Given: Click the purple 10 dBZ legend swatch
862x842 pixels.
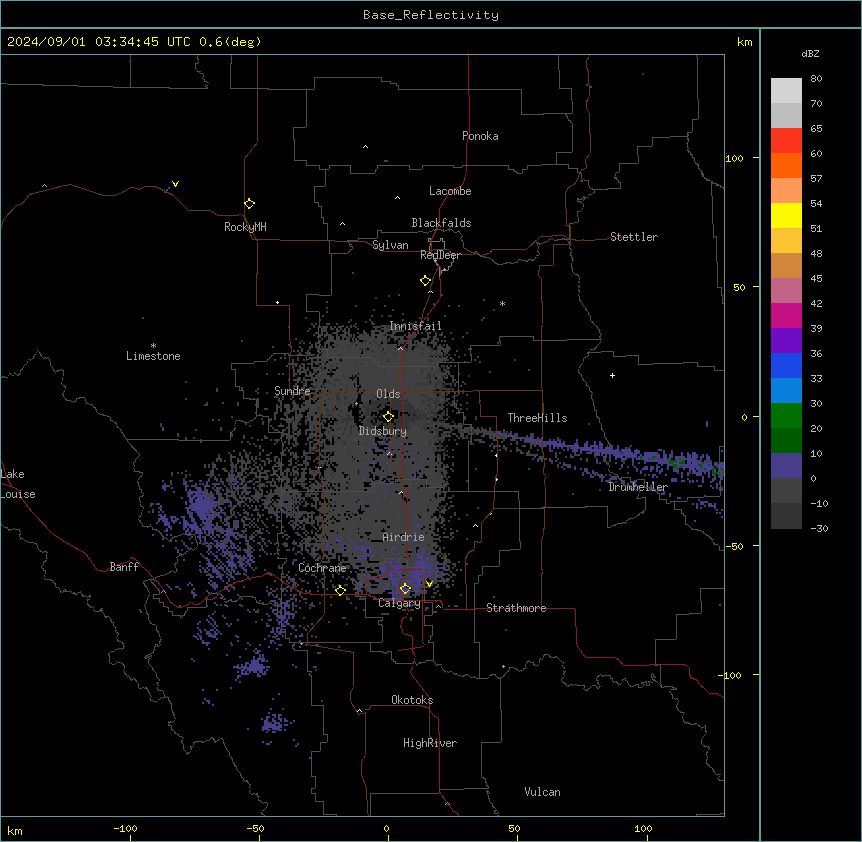Looking at the screenshot, I should click(x=786, y=466).
